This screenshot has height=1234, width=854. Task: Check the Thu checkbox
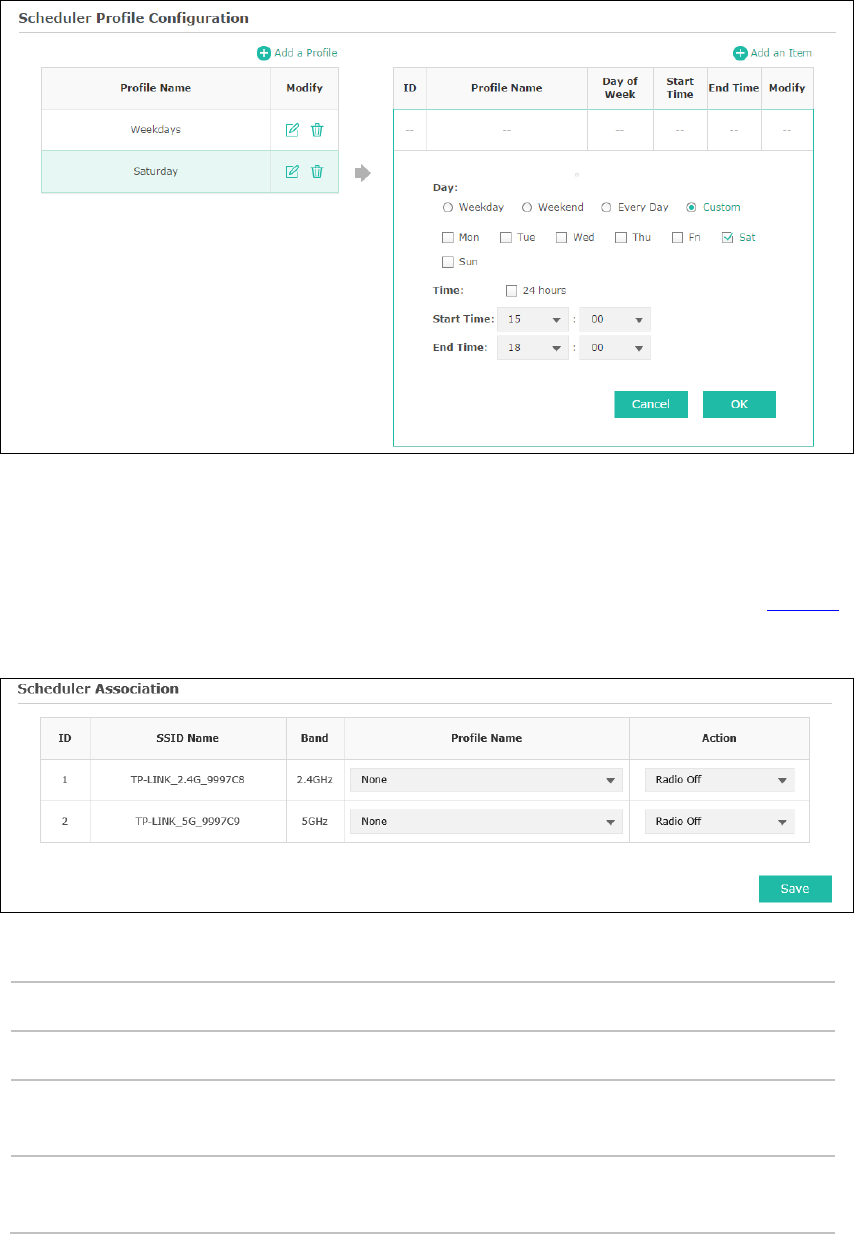pos(621,238)
